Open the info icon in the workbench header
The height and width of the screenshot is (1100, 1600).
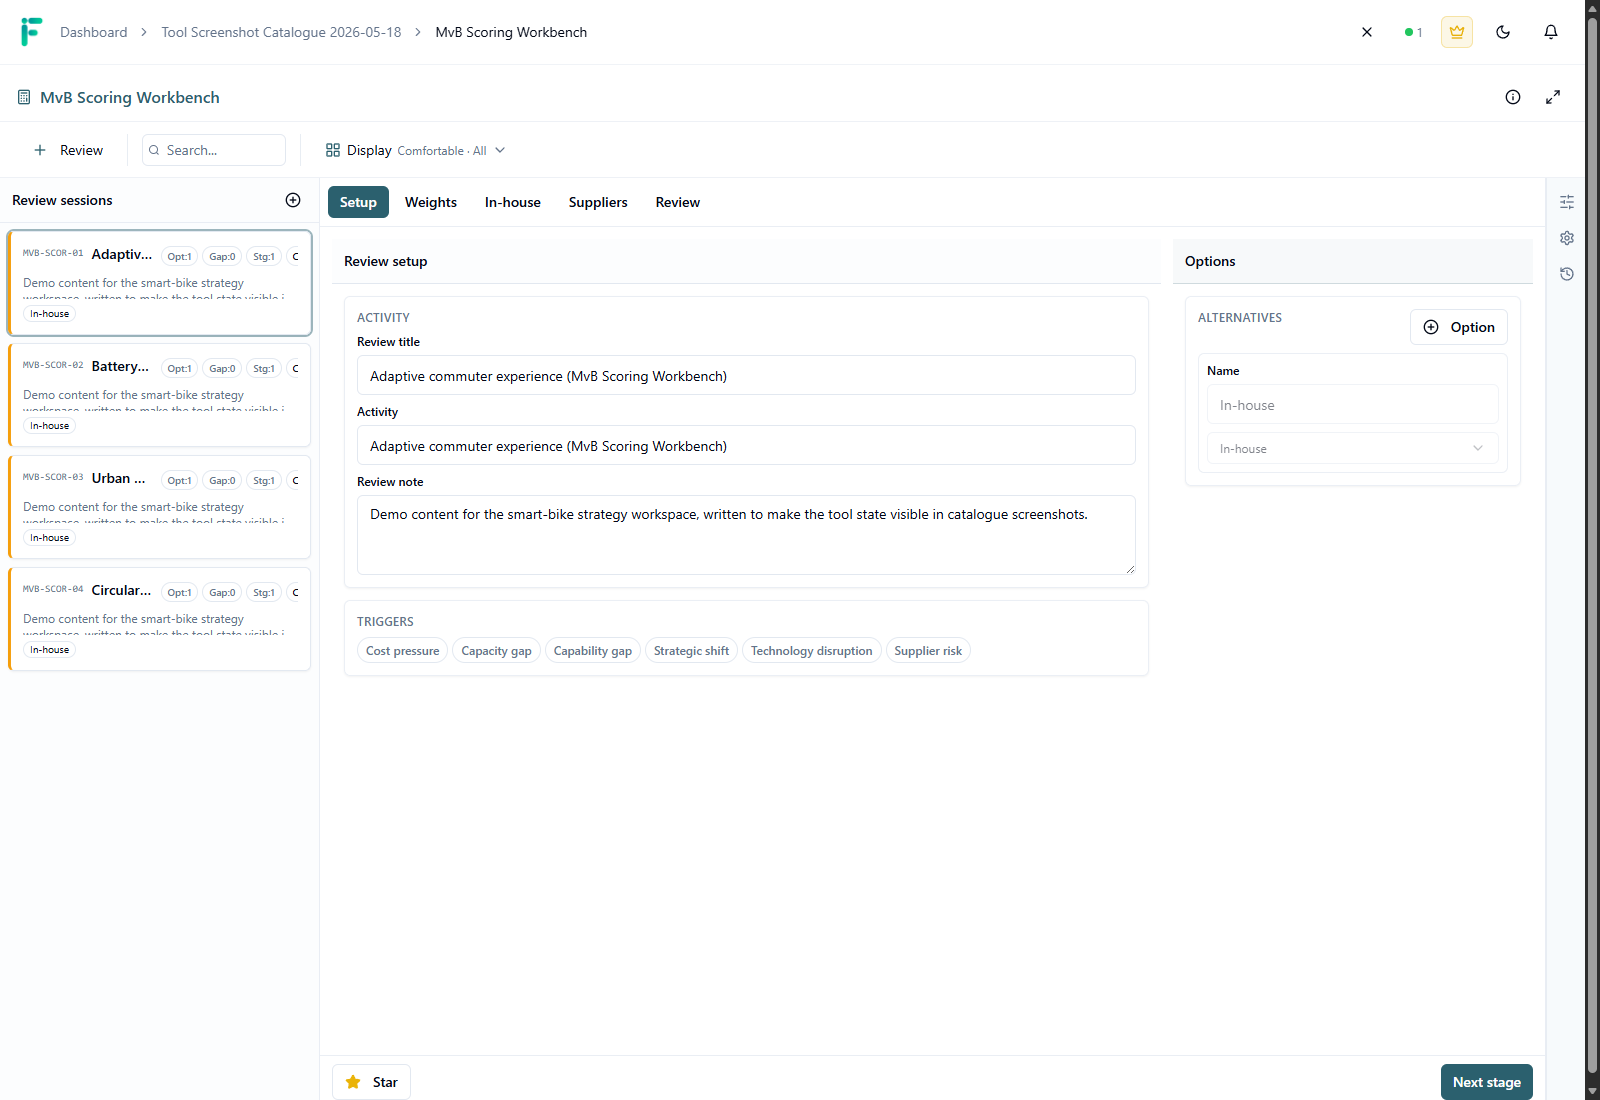[1513, 97]
